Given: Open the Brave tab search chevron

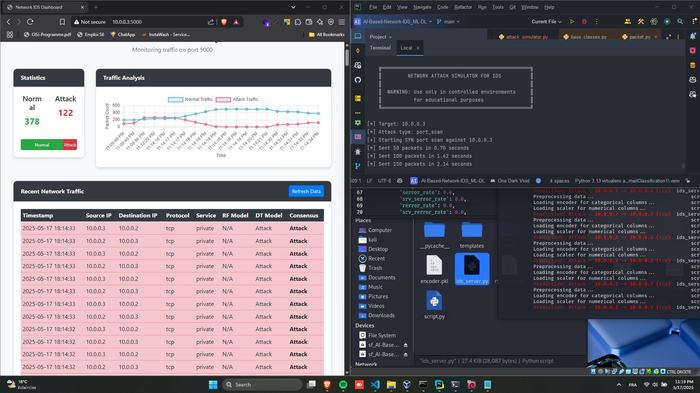Looking at the screenshot, I should [x=293, y=7].
